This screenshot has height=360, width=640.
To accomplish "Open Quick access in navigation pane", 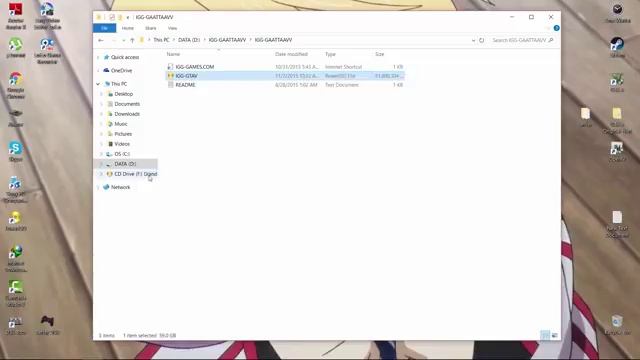I will pyautogui.click(x=125, y=57).
